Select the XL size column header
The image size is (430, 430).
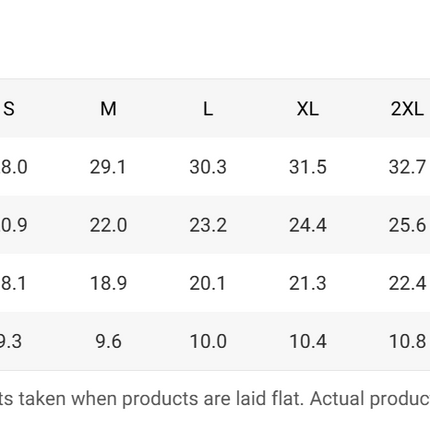(308, 109)
